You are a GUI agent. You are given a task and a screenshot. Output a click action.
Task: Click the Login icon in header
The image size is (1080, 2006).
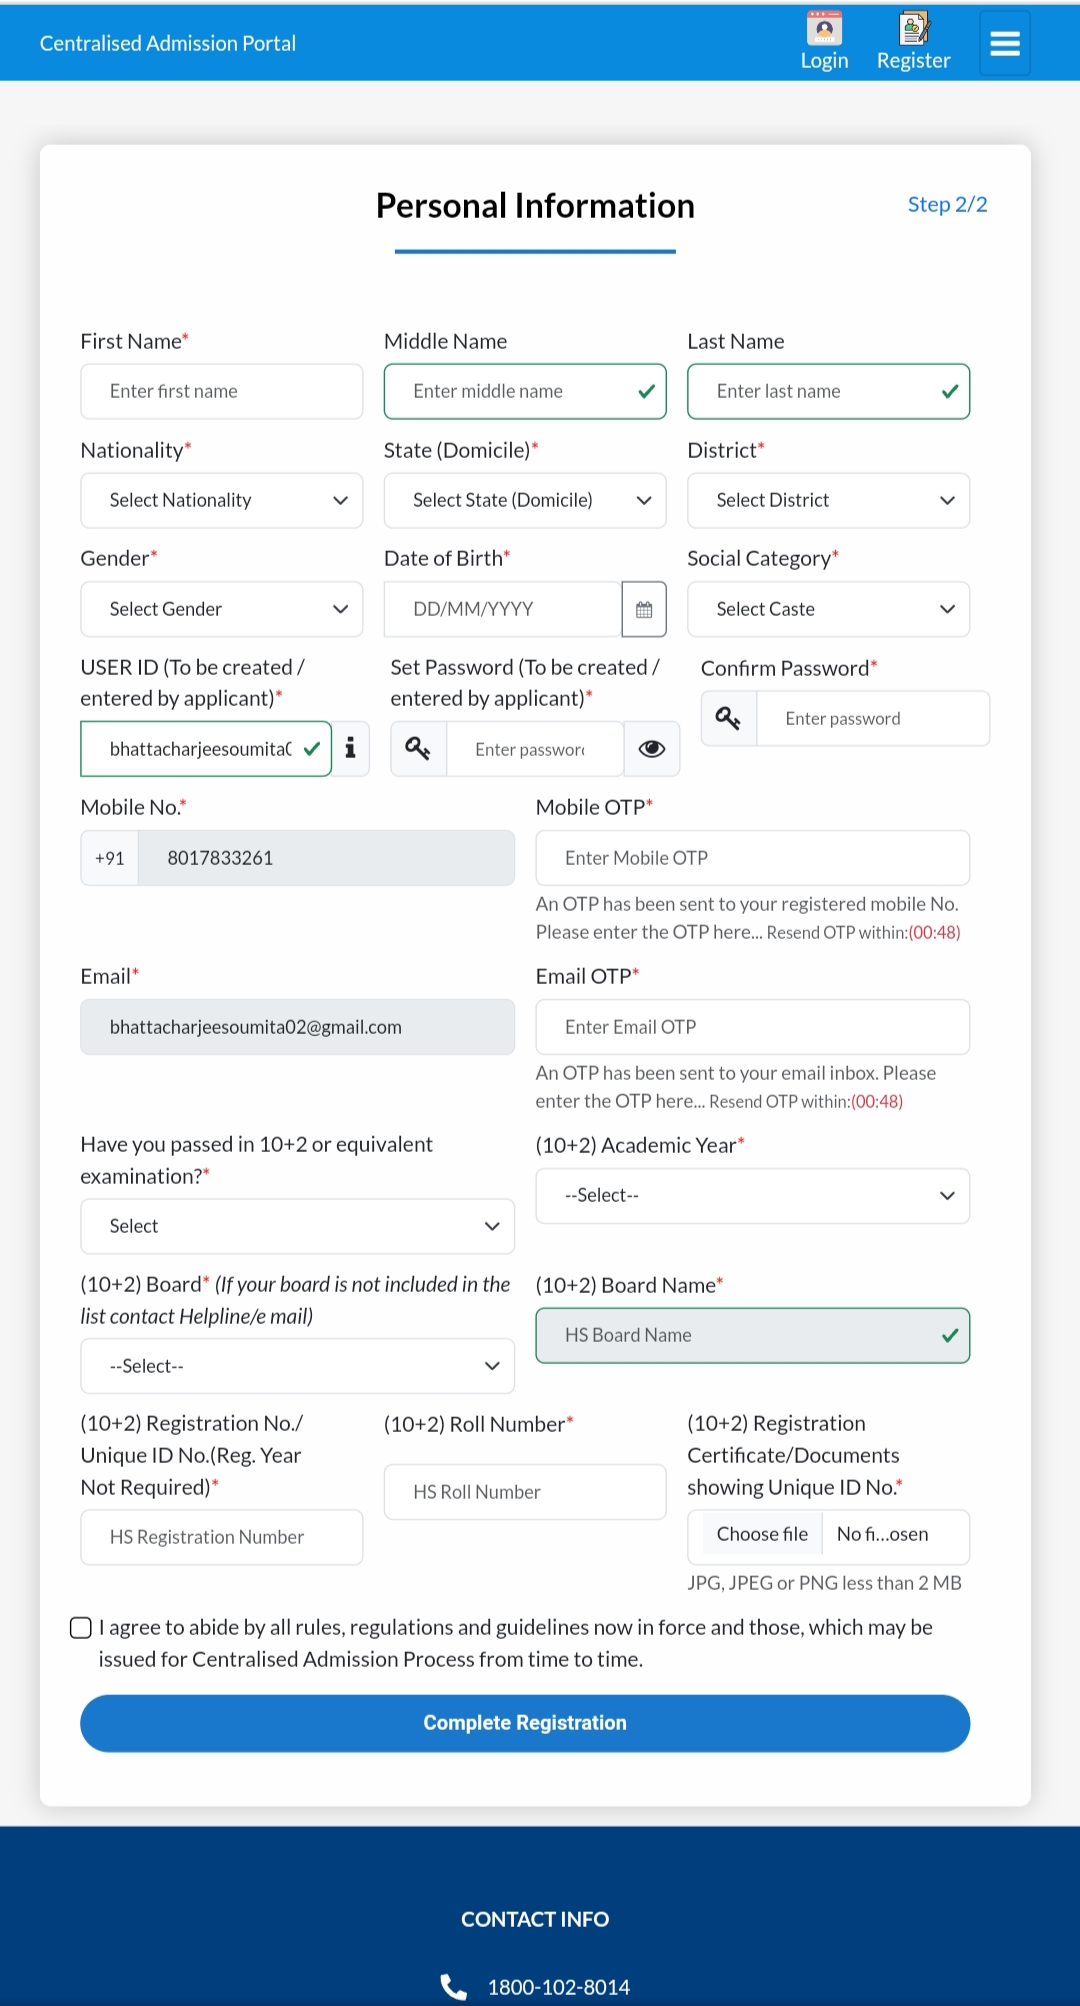pyautogui.click(x=824, y=29)
